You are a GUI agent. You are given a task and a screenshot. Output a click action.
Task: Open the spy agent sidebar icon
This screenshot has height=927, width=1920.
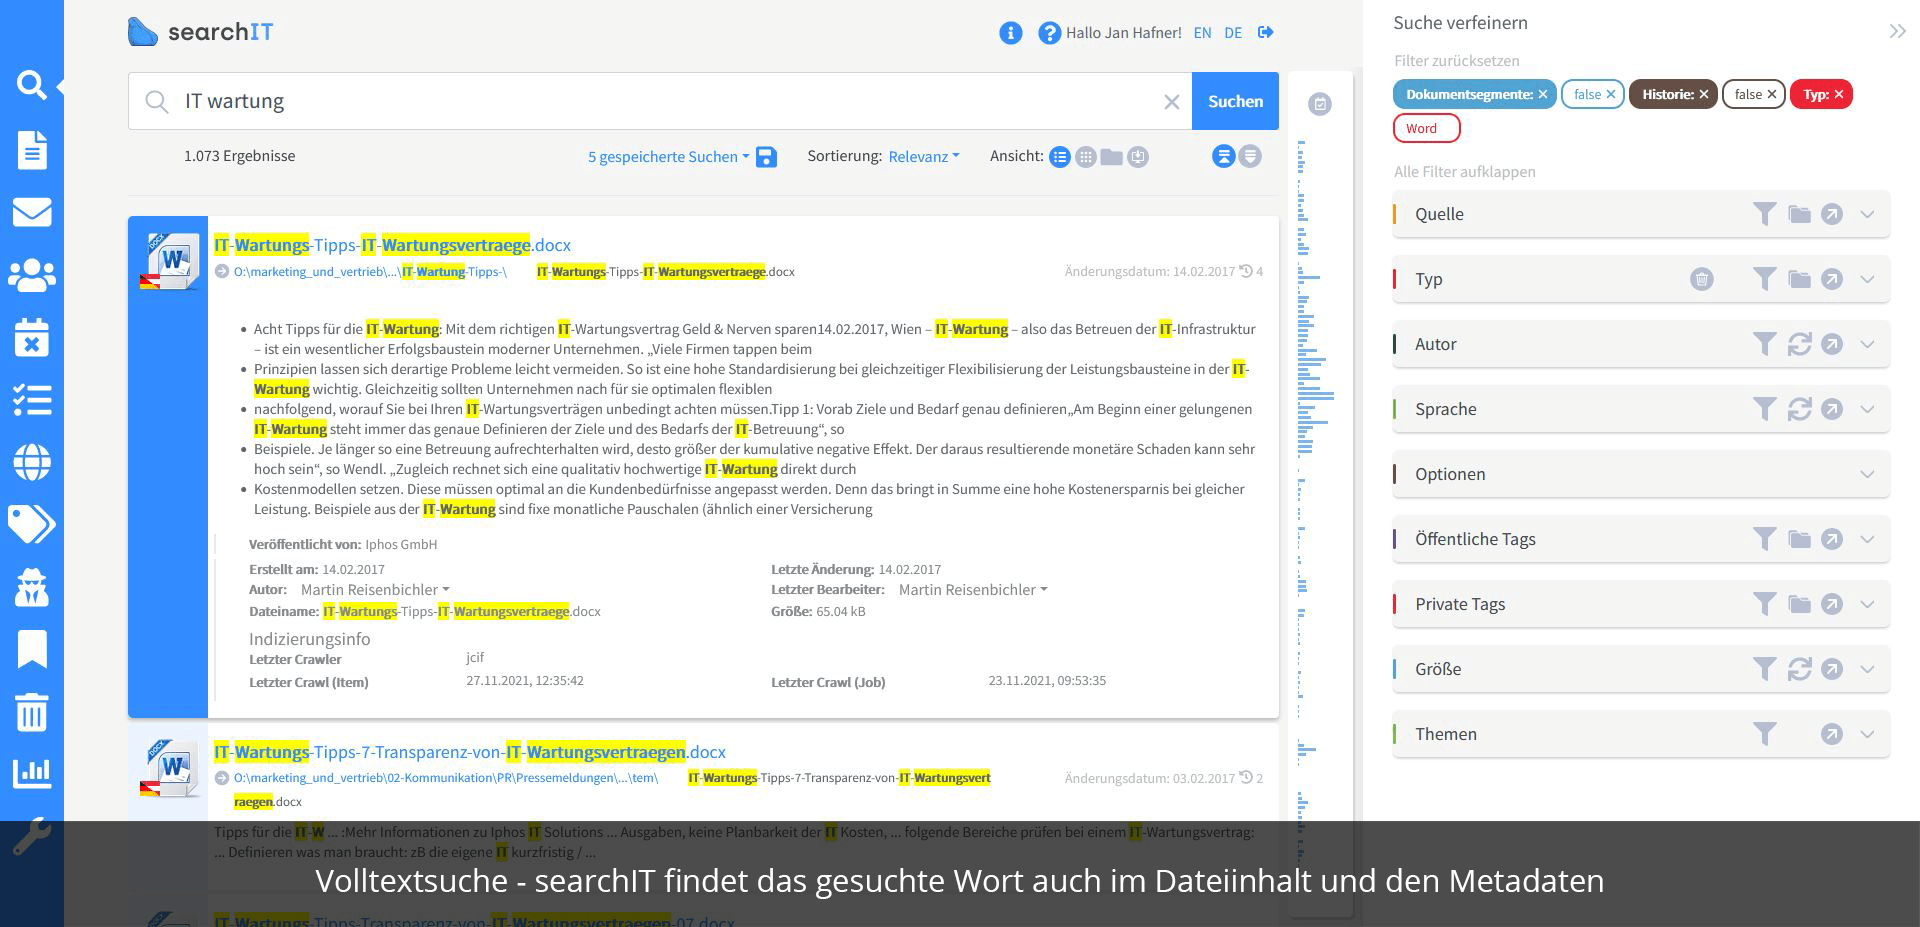pos(31,587)
